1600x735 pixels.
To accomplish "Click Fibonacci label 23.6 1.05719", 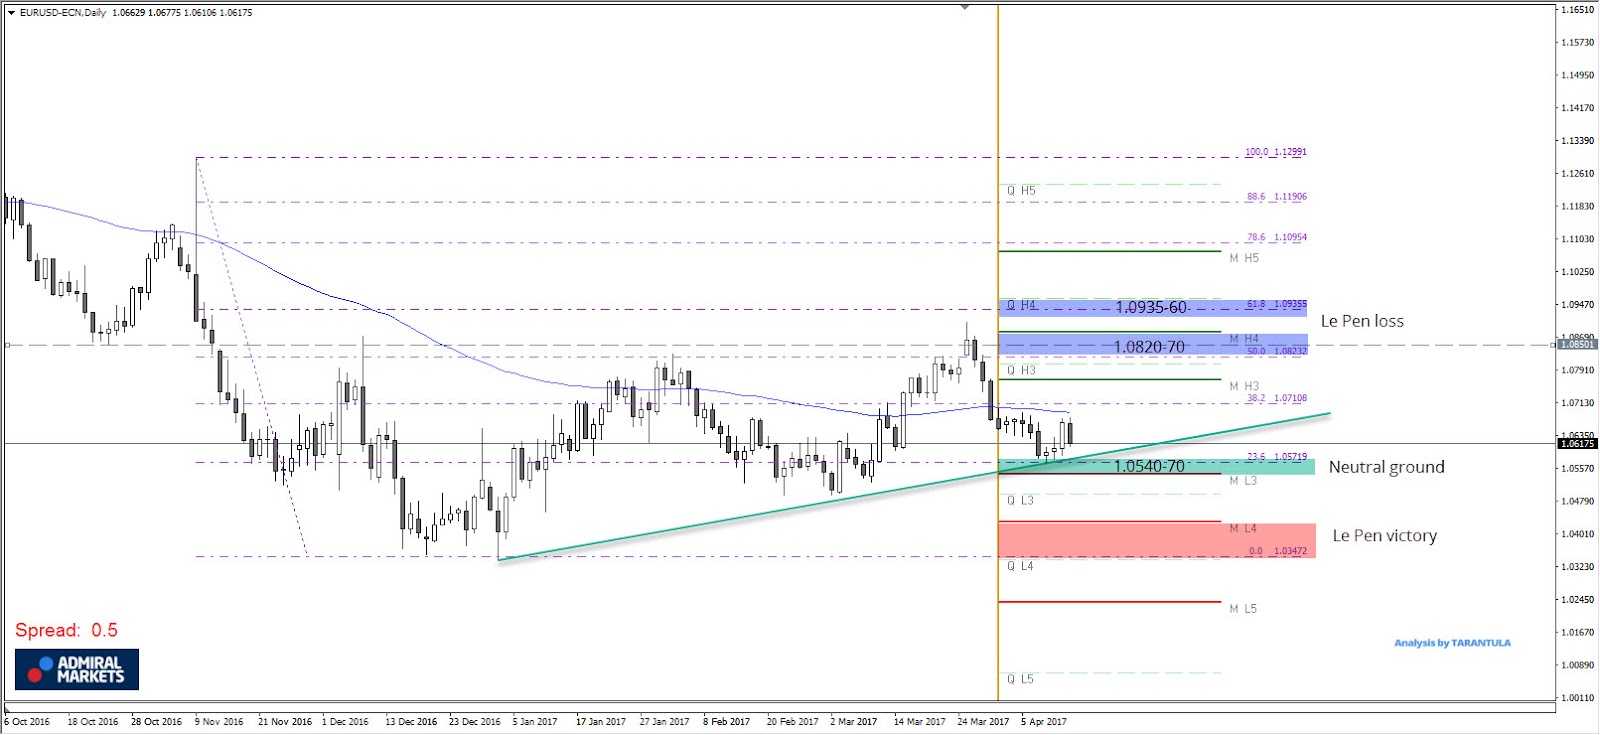I will point(1276,457).
